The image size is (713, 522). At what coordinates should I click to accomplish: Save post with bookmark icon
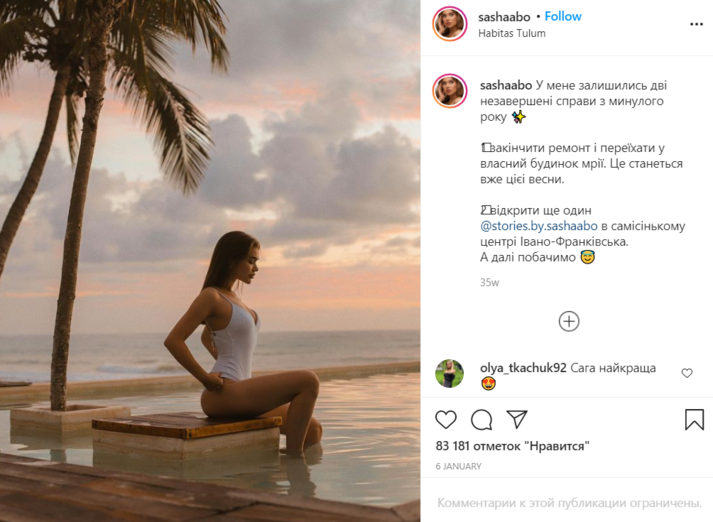[694, 419]
